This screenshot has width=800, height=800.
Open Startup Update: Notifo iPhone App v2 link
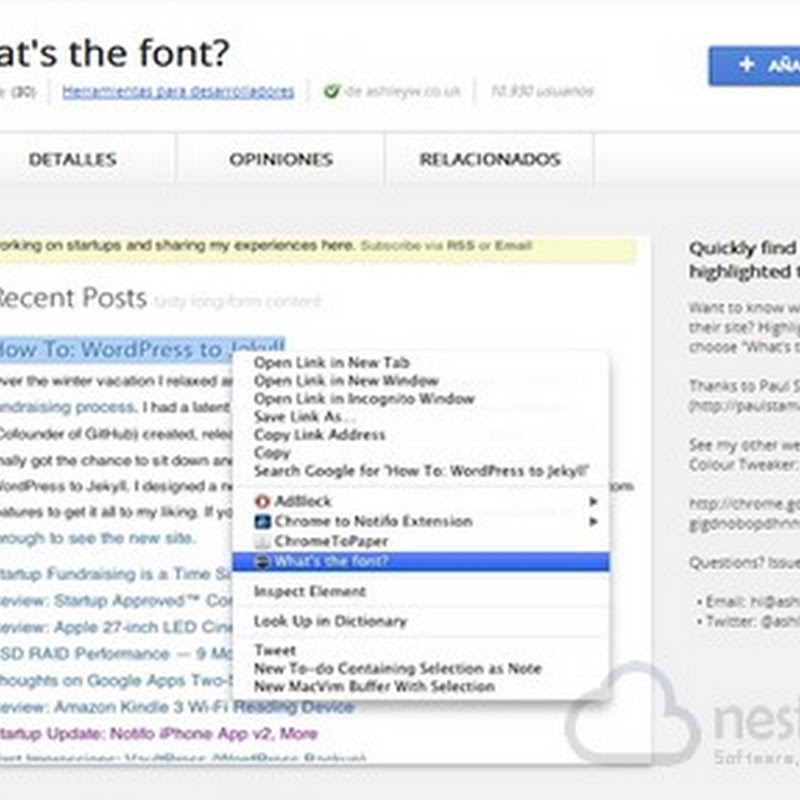coord(159,734)
